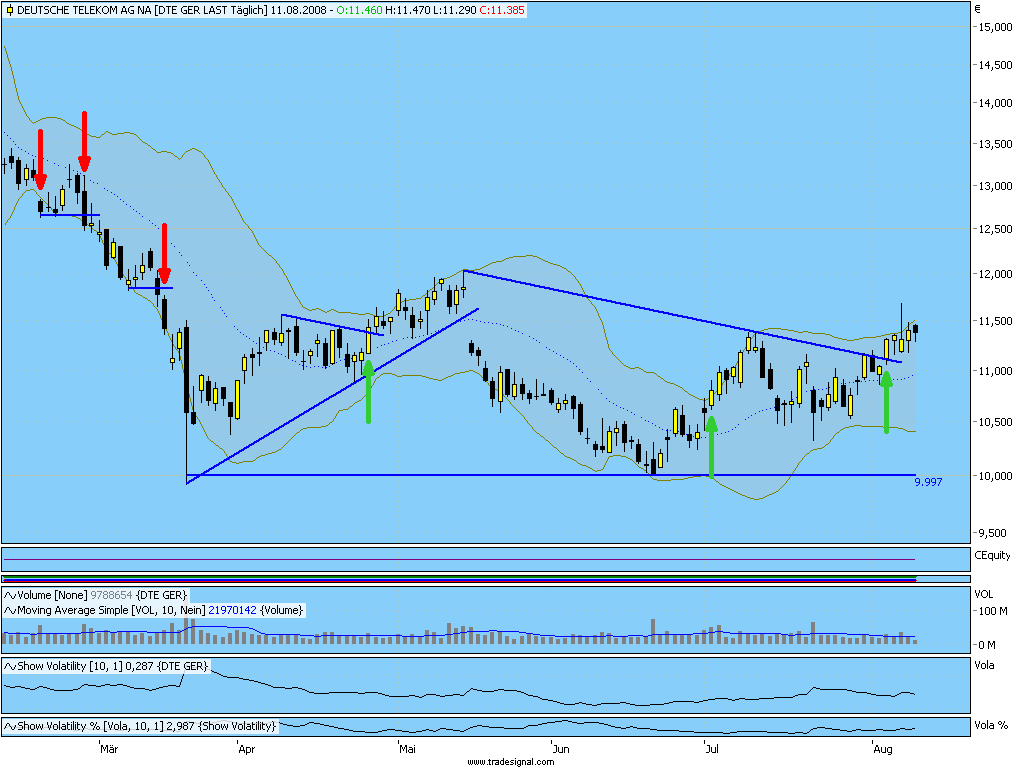Click the 100 M volume axis label
Viewport: 1024px width, 768px height.
[x=993, y=611]
